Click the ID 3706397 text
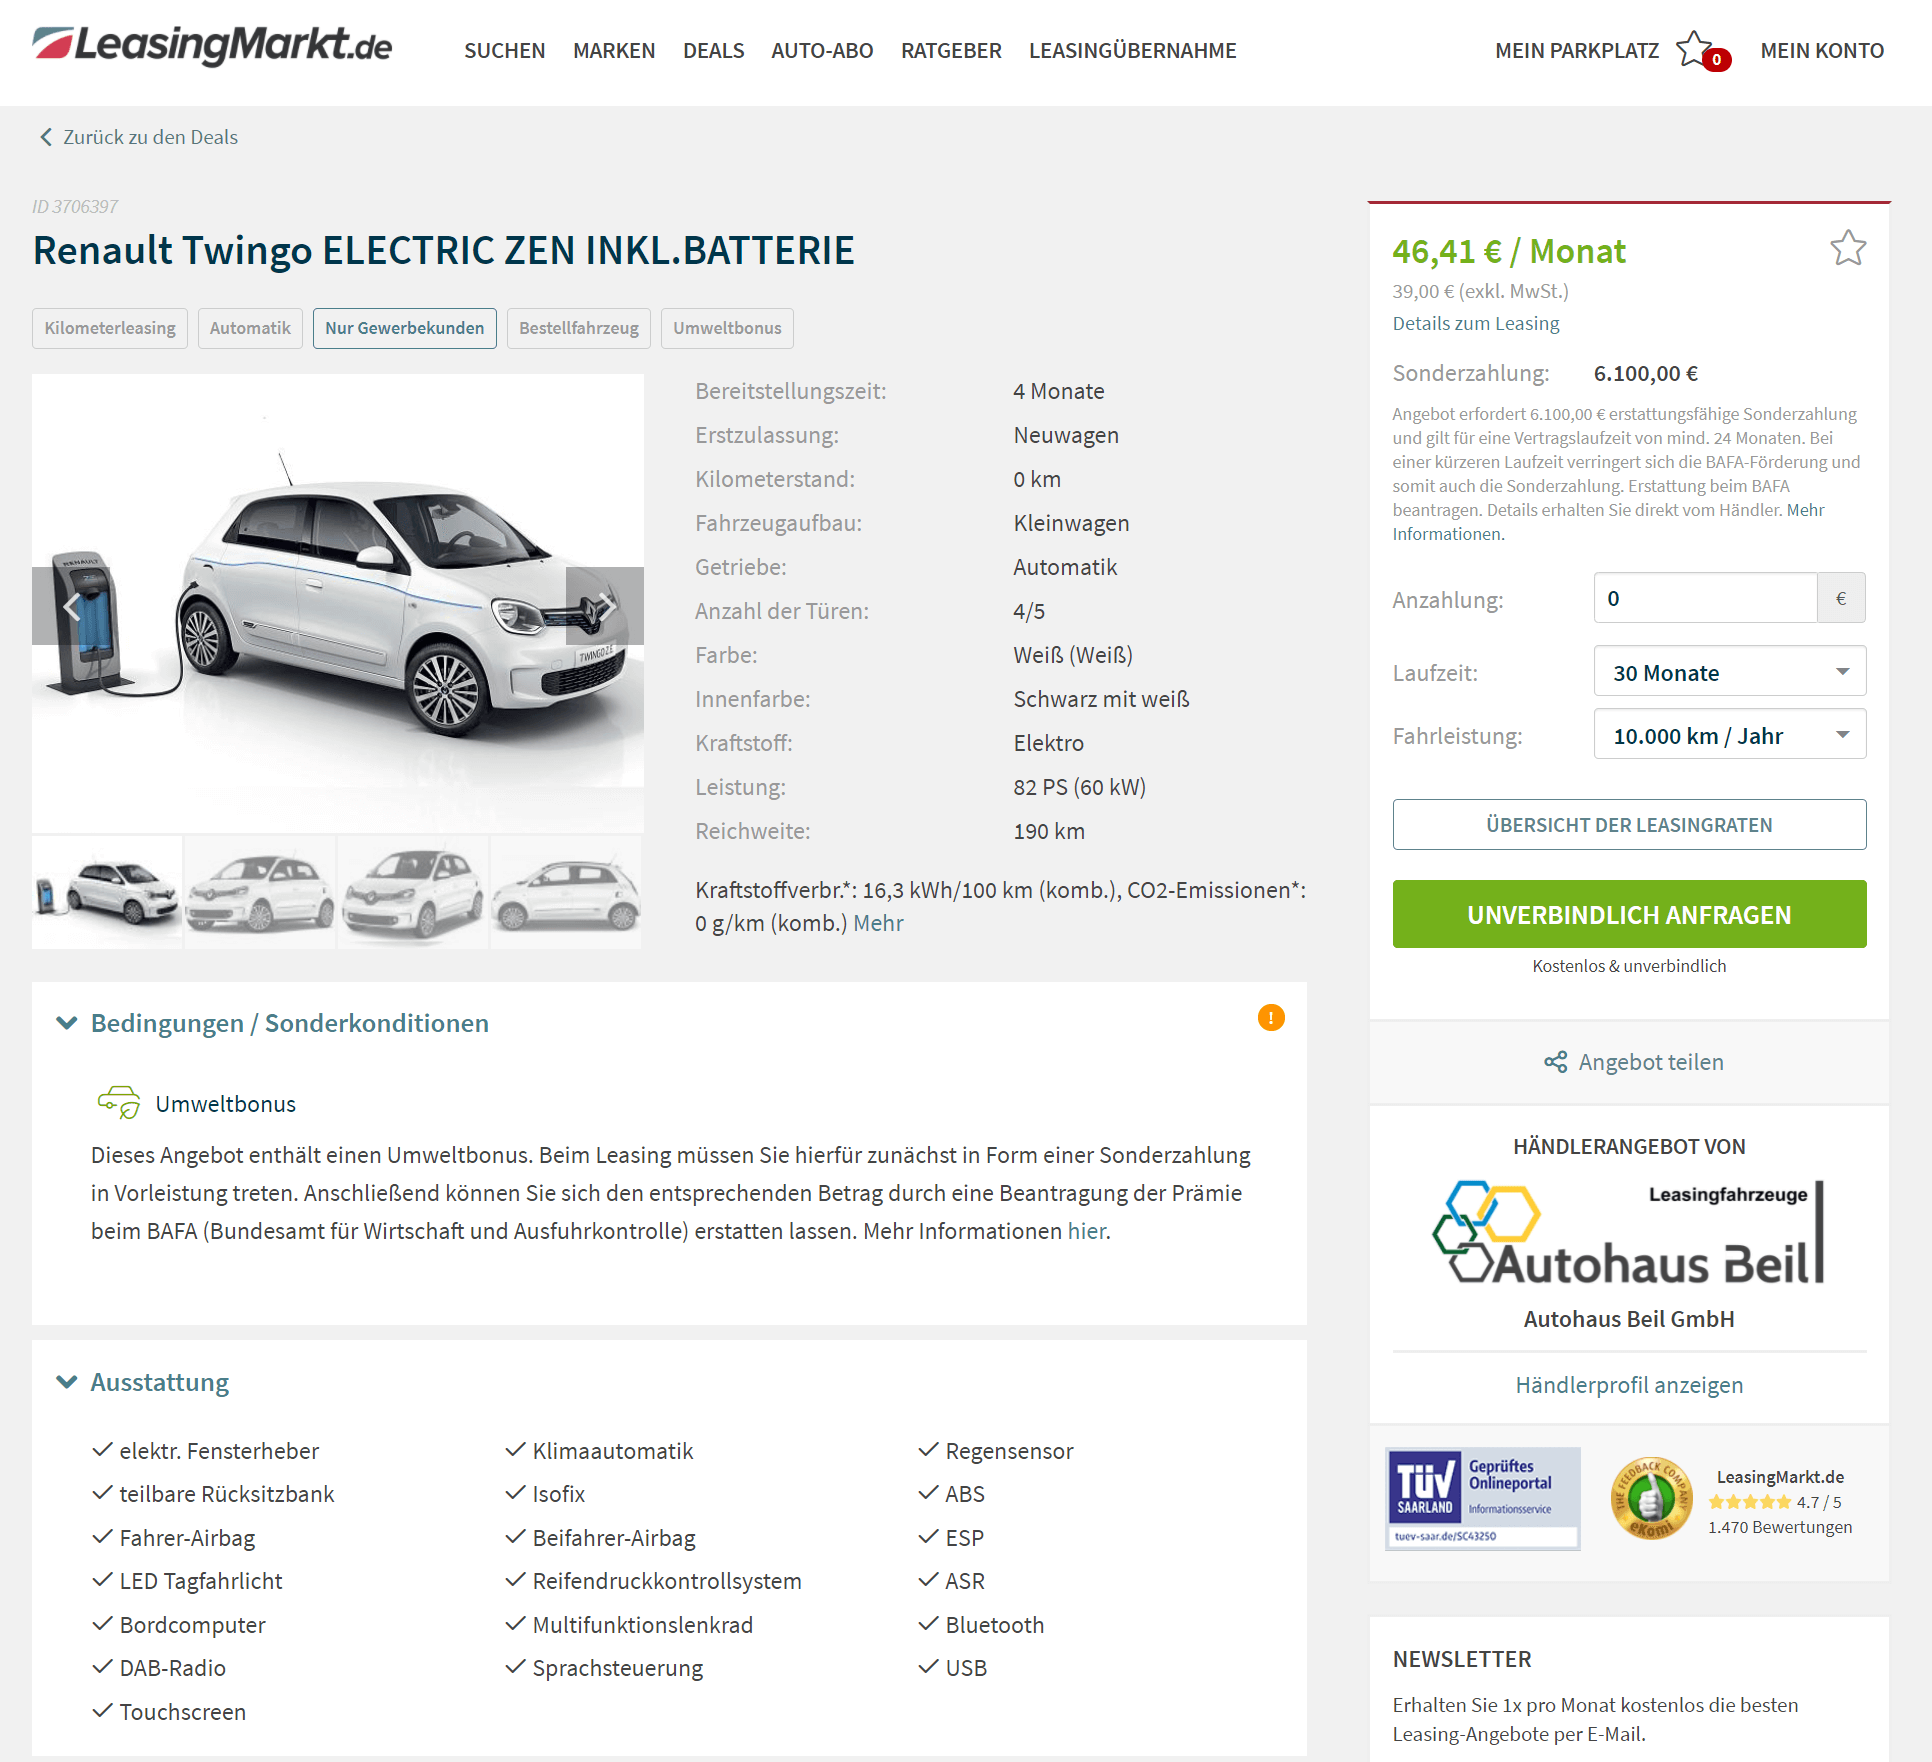 (75, 207)
